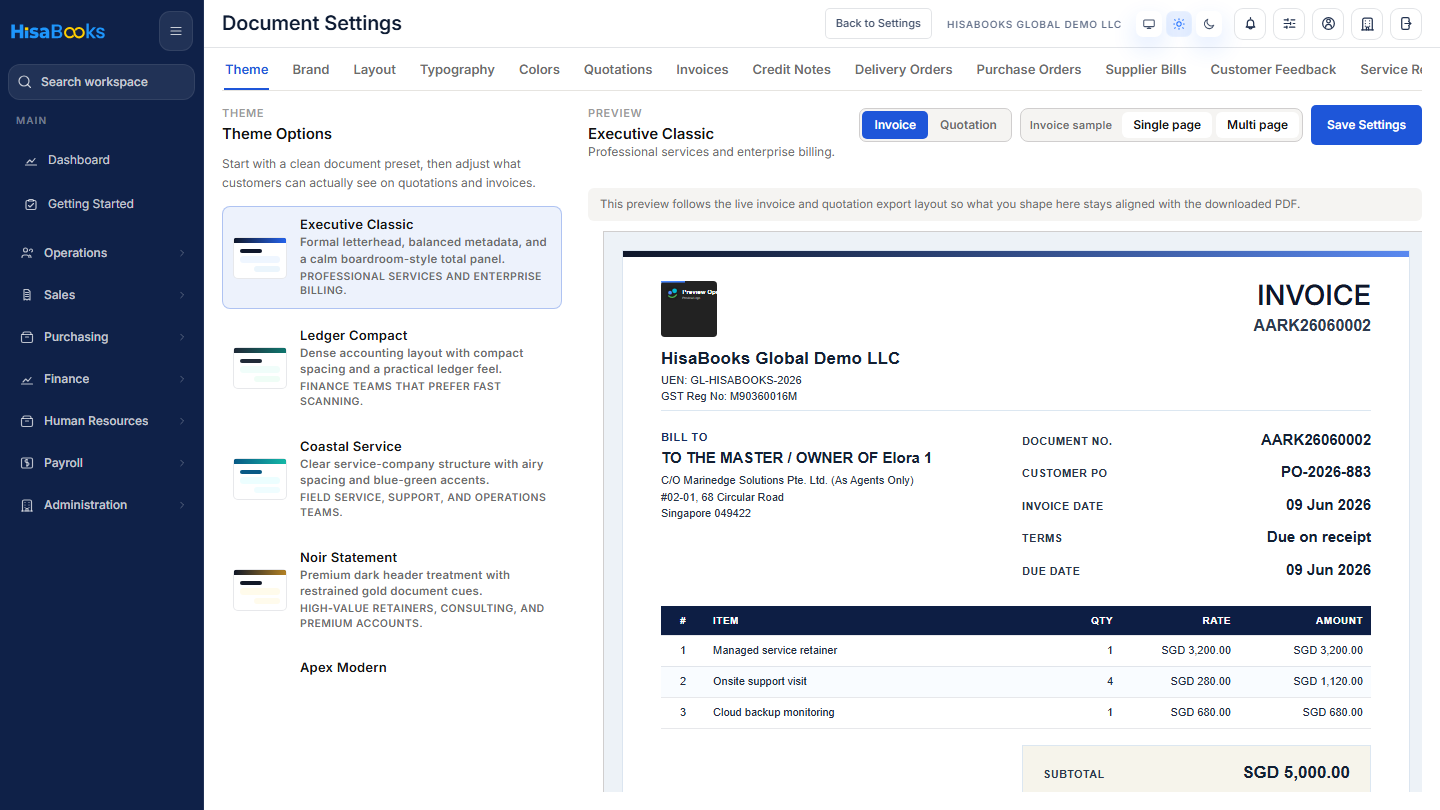Open the Invoices tab
Viewport: 1440px width, 810px height.
(x=702, y=69)
